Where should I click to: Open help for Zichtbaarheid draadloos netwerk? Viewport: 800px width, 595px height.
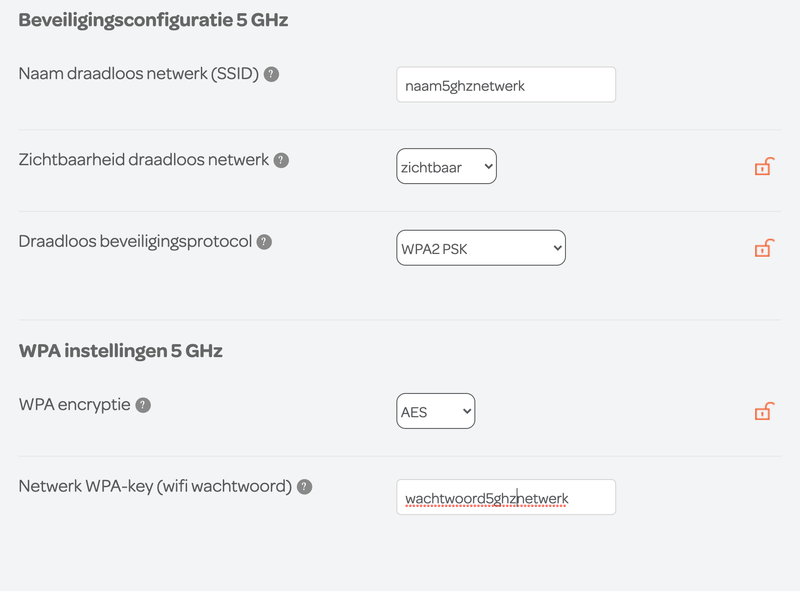(281, 160)
